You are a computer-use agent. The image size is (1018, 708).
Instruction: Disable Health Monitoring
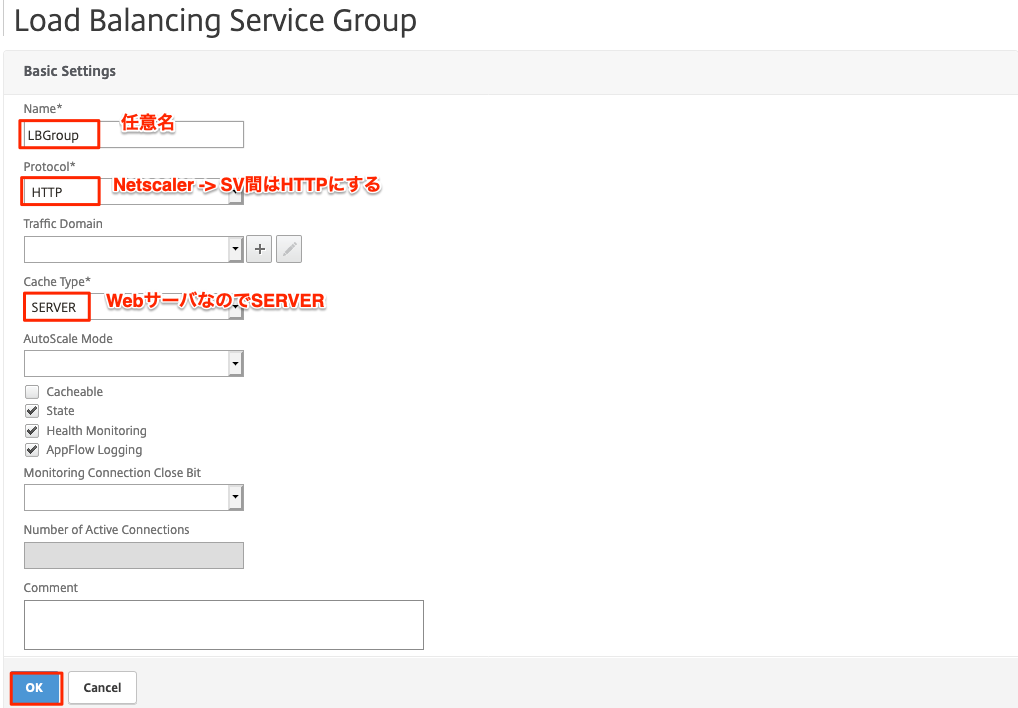pos(31,430)
